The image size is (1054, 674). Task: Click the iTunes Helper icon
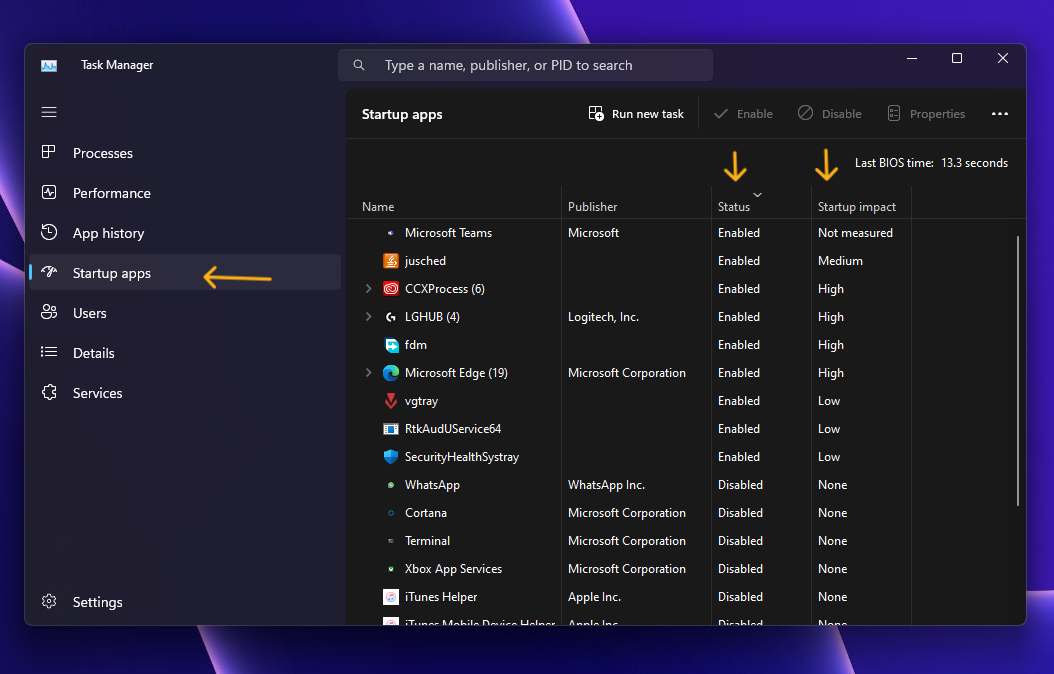[391, 597]
